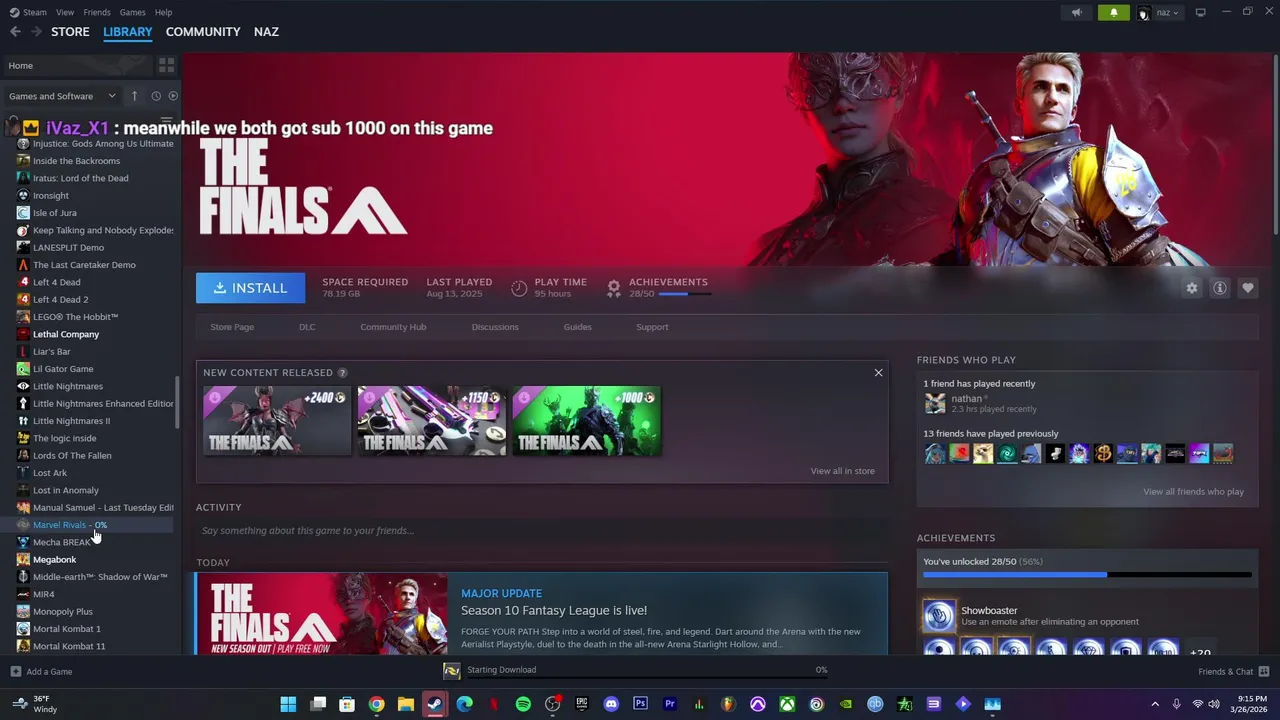Open the Discussions link
The width and height of the screenshot is (1280, 720).
pos(495,327)
